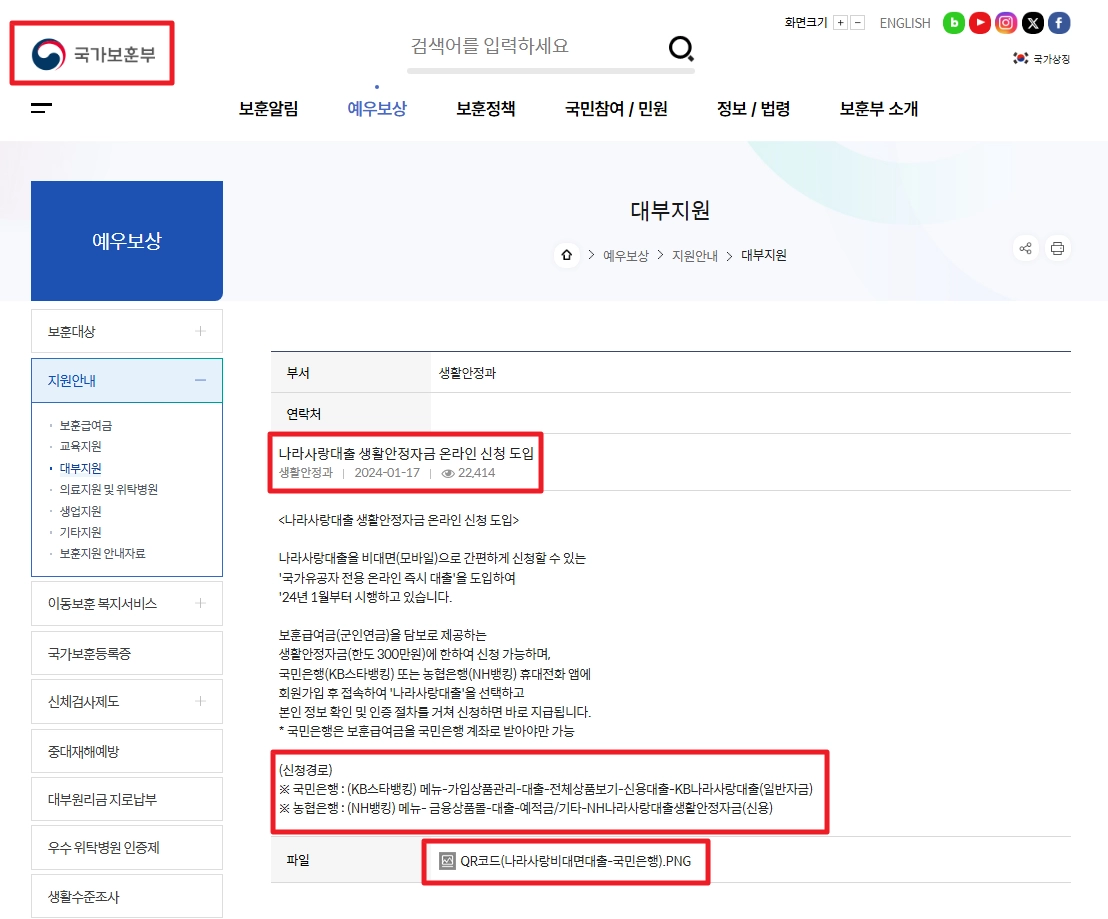Click the home icon in breadcrumb
Image resolution: width=1108 pixels, height=919 pixels.
[x=567, y=255]
